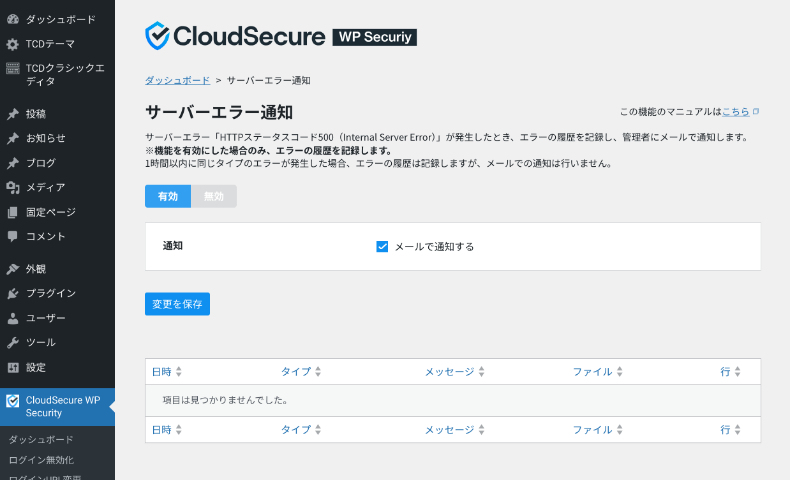
Task: Select CloudSecure WP Security menu item
Action: (57, 407)
